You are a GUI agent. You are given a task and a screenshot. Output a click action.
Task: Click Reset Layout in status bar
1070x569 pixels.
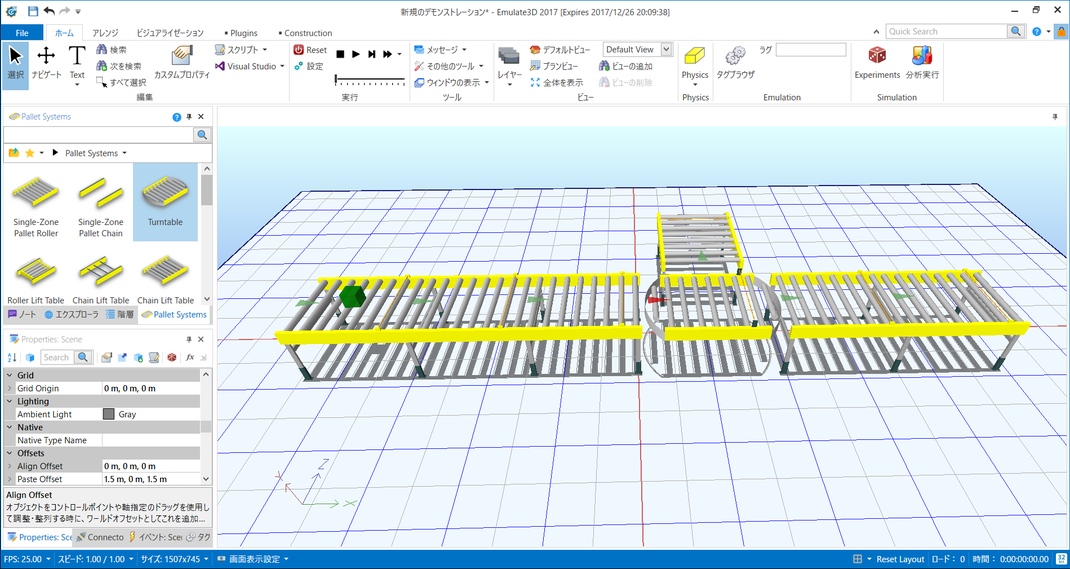[900, 559]
